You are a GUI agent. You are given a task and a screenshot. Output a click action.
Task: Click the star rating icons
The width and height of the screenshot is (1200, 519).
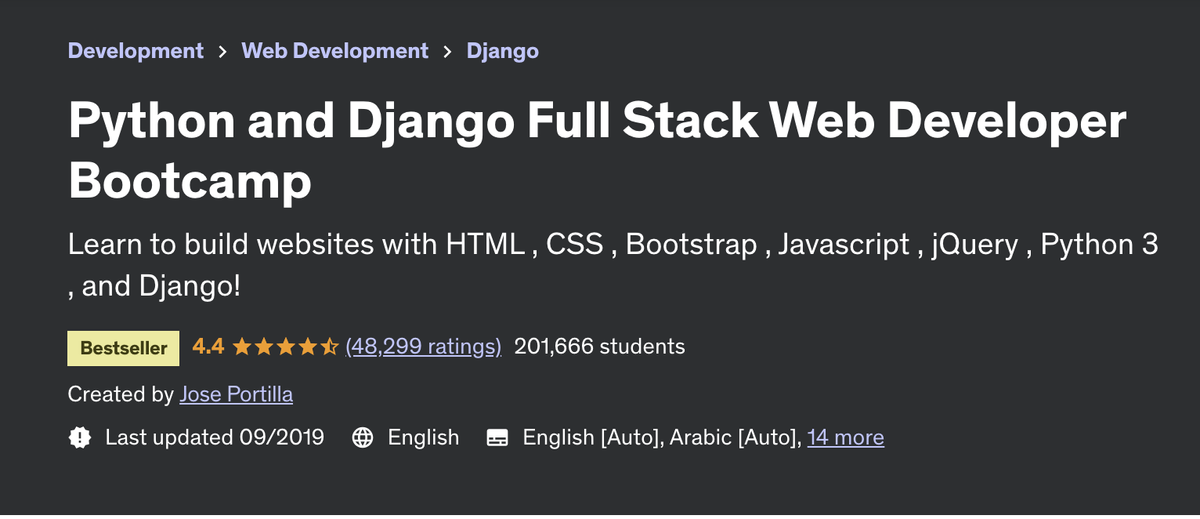coord(285,347)
